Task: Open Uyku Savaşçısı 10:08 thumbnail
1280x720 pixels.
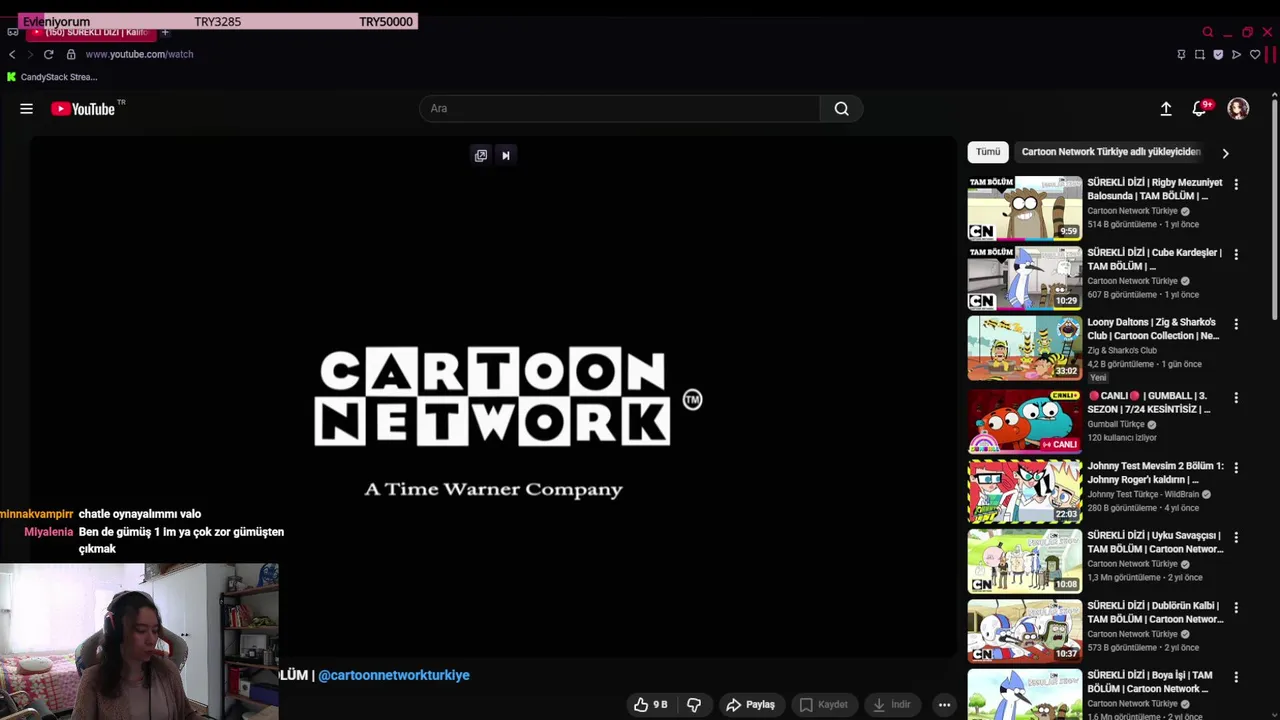Action: (x=1025, y=561)
